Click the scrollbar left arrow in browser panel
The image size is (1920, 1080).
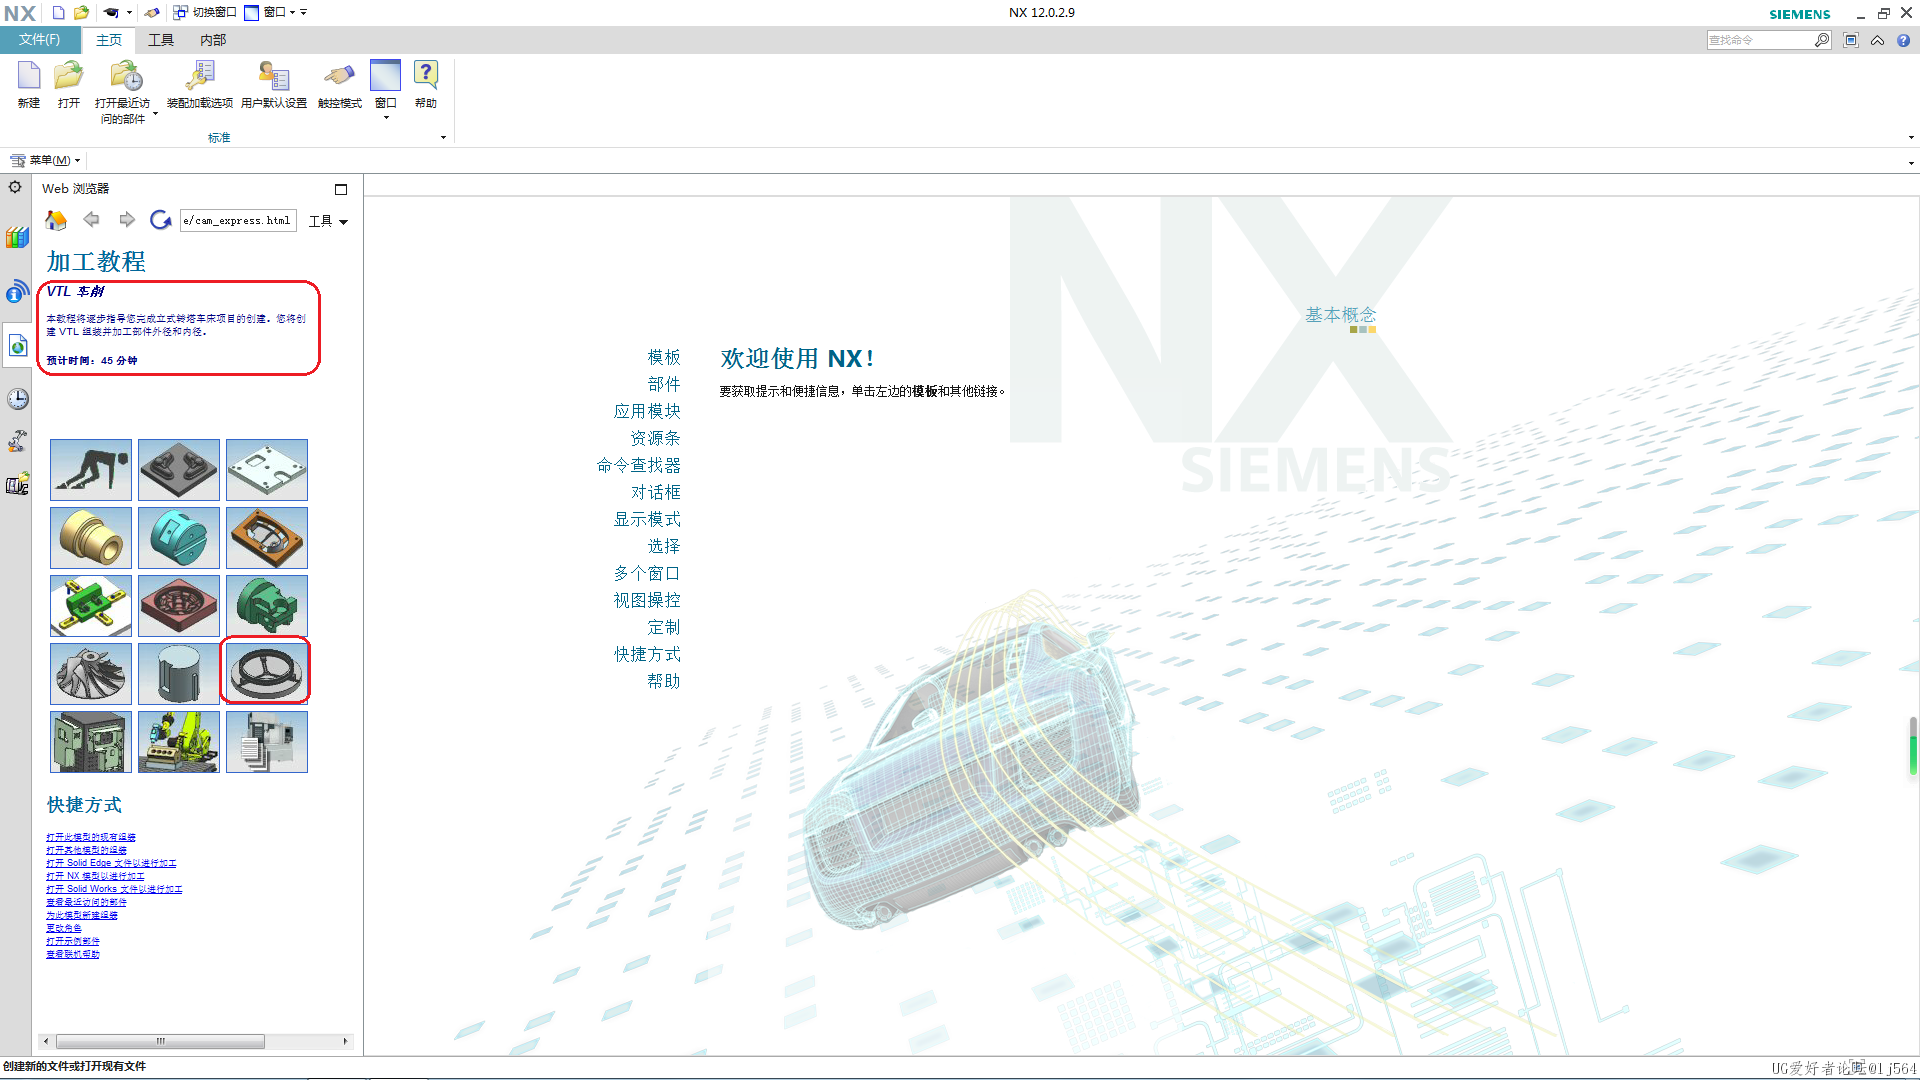click(46, 1041)
